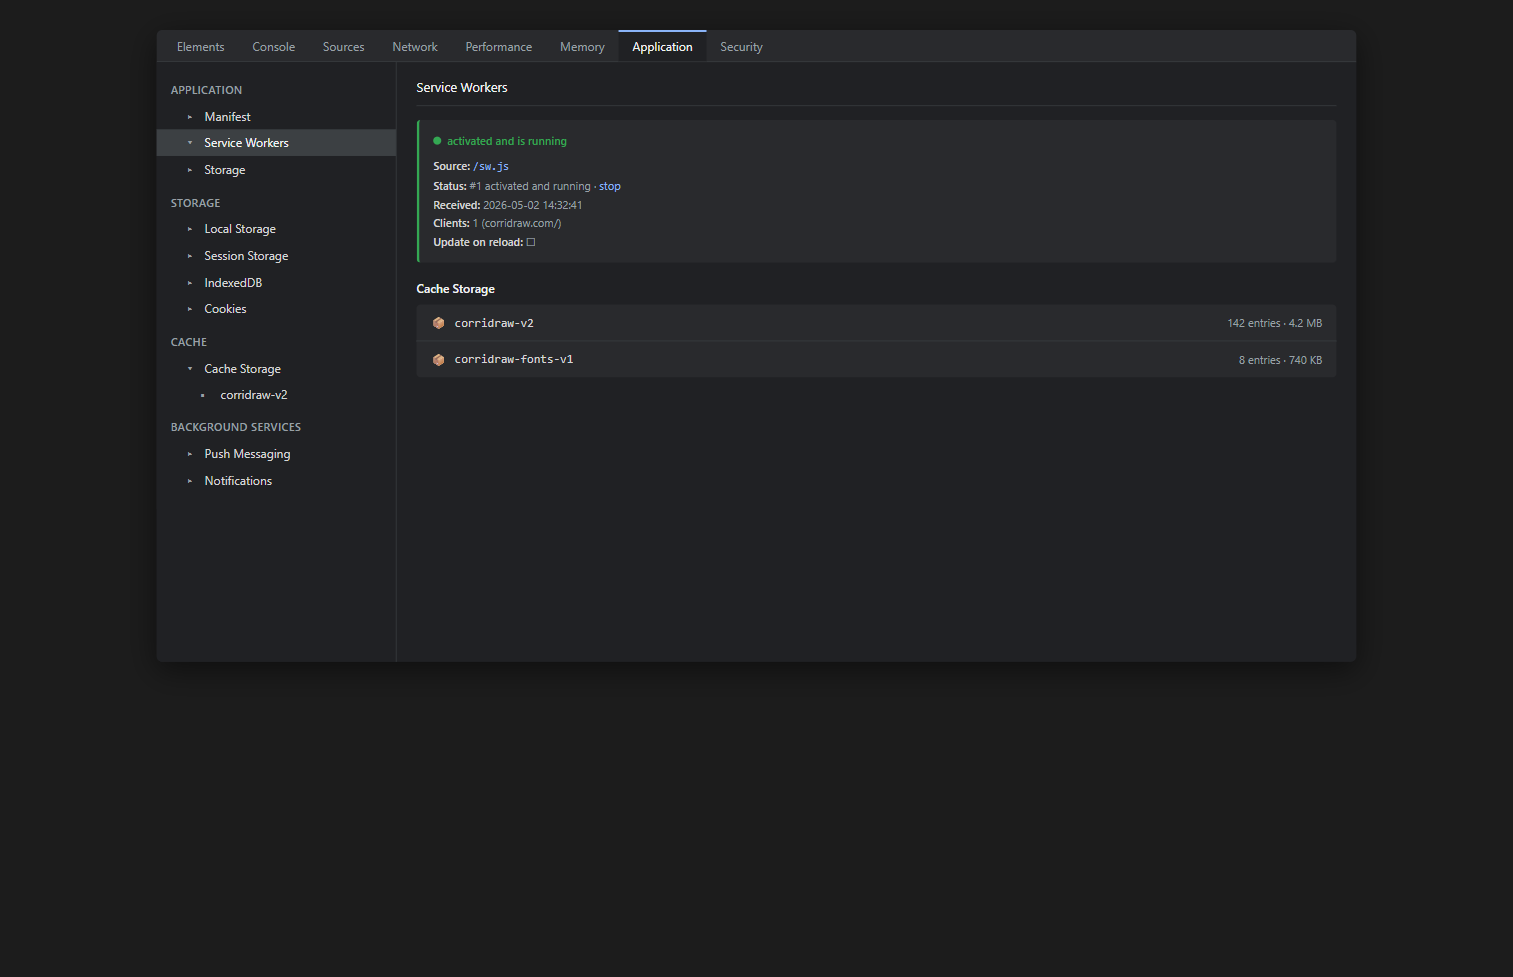The height and width of the screenshot is (977, 1513).
Task: Open Local Storage in the sidebar
Action: 276,229
